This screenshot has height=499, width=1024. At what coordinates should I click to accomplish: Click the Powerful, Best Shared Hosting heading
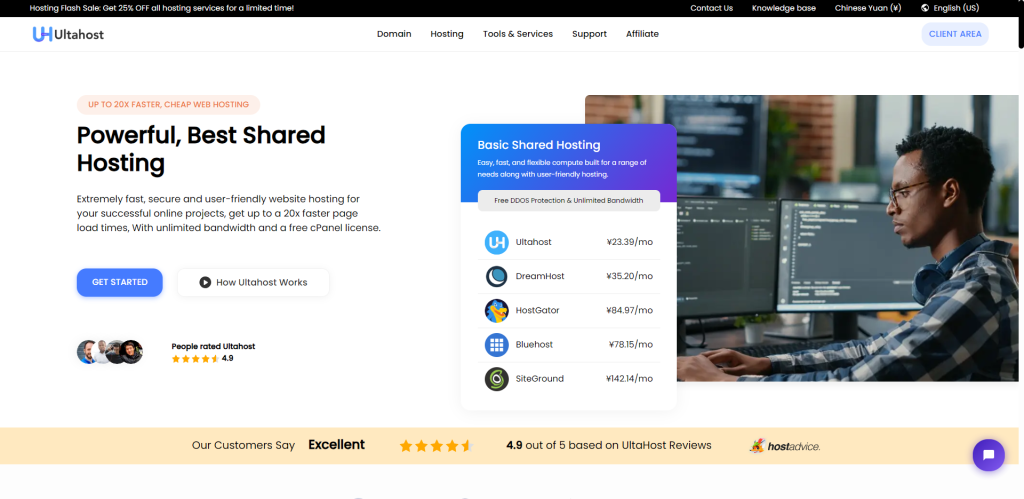click(x=201, y=149)
